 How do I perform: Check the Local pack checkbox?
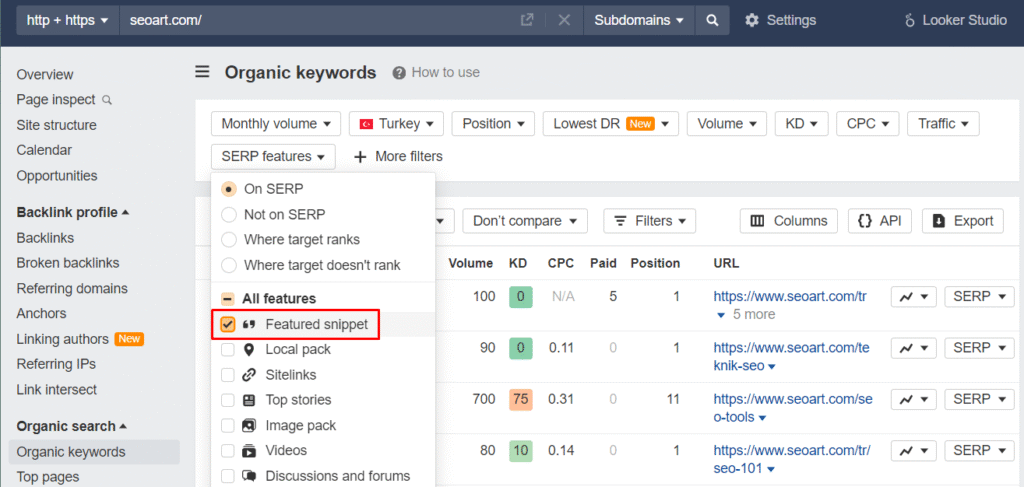(x=228, y=350)
